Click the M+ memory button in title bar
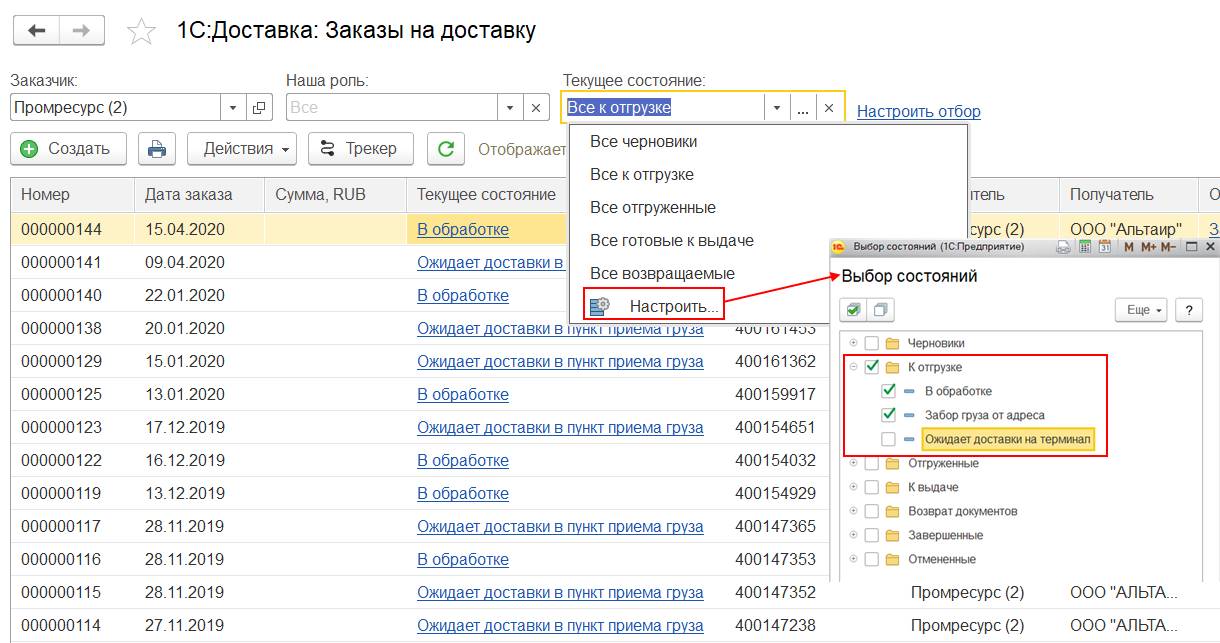The width and height of the screenshot is (1220, 643). point(1147,246)
